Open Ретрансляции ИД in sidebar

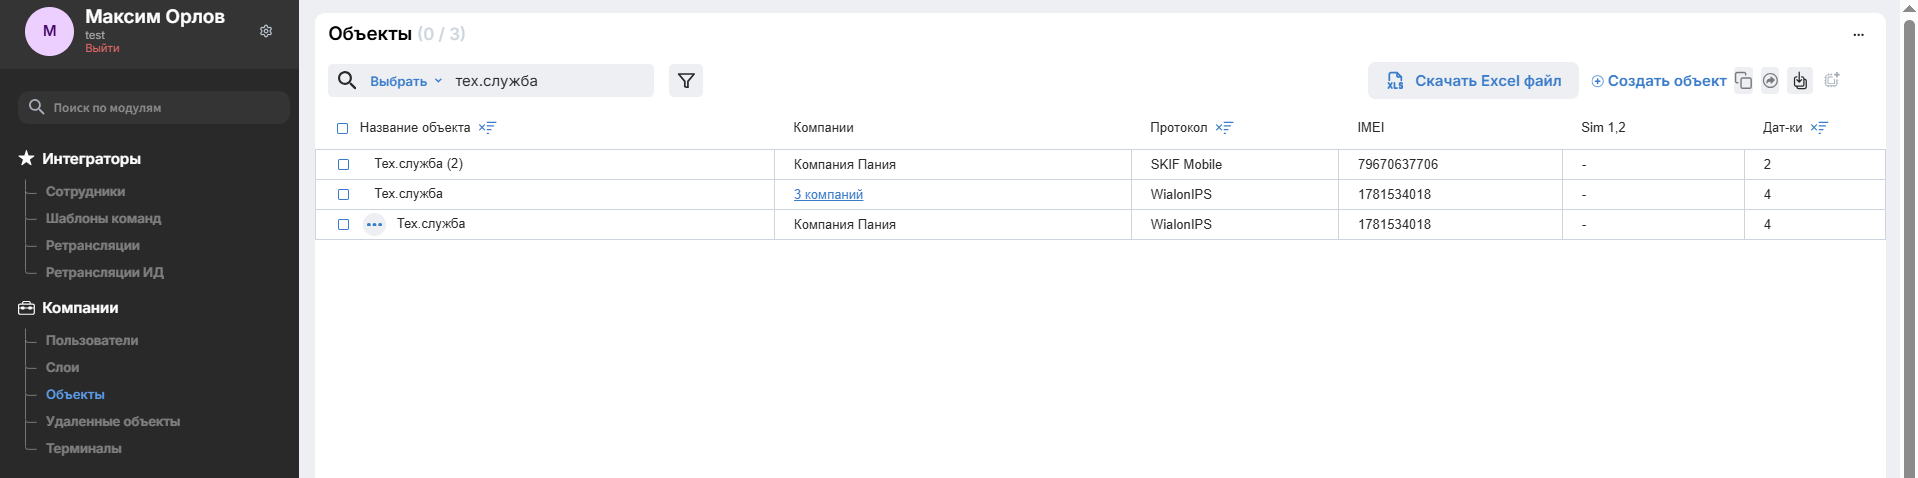104,272
